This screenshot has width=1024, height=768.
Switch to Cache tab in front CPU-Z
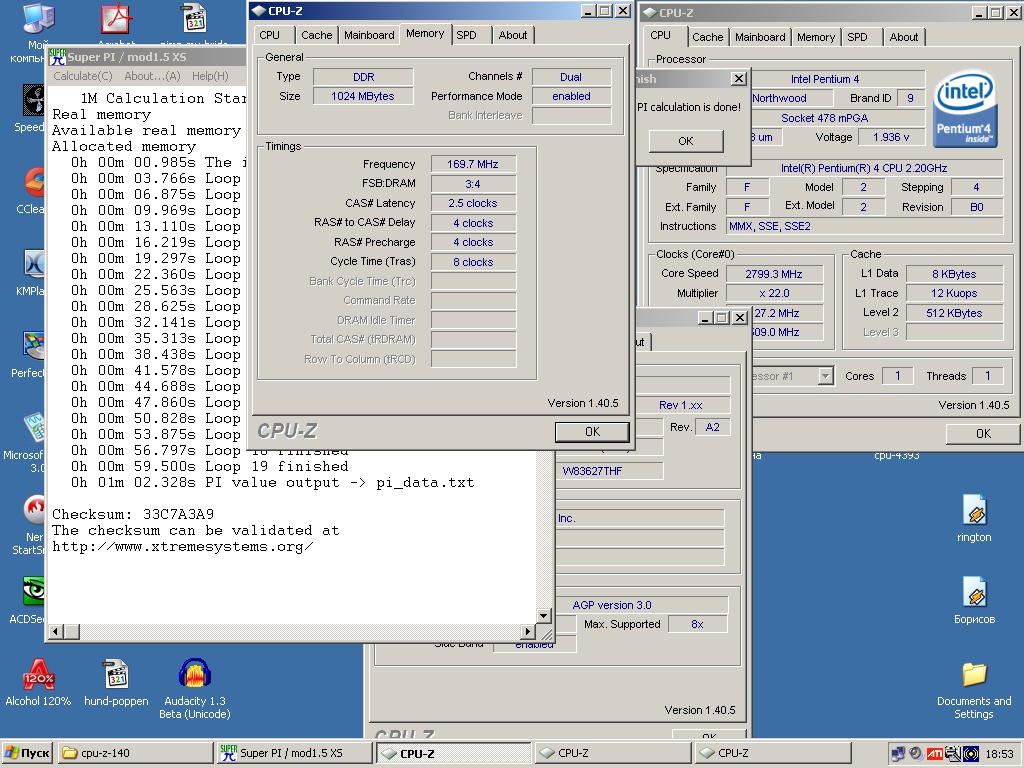(x=317, y=35)
